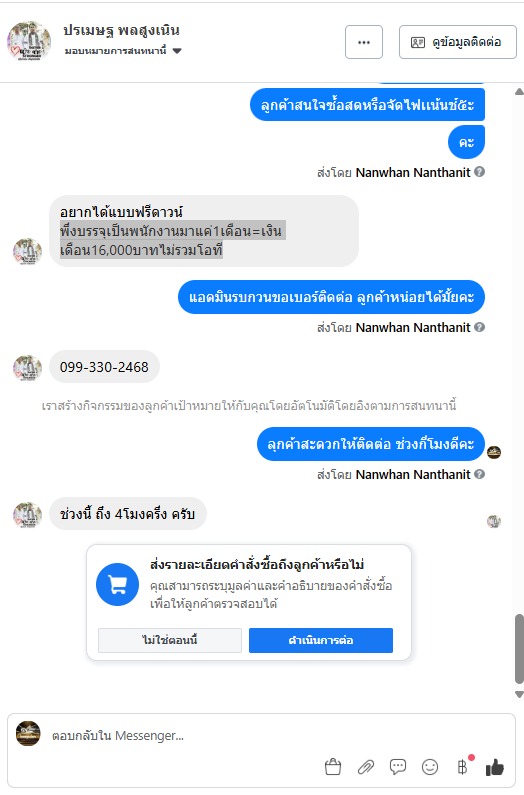Image resolution: width=524 pixels, height=795 pixels.
Task: Click the ไม่ใช่ตอนนี้ button
Action: tap(169, 640)
